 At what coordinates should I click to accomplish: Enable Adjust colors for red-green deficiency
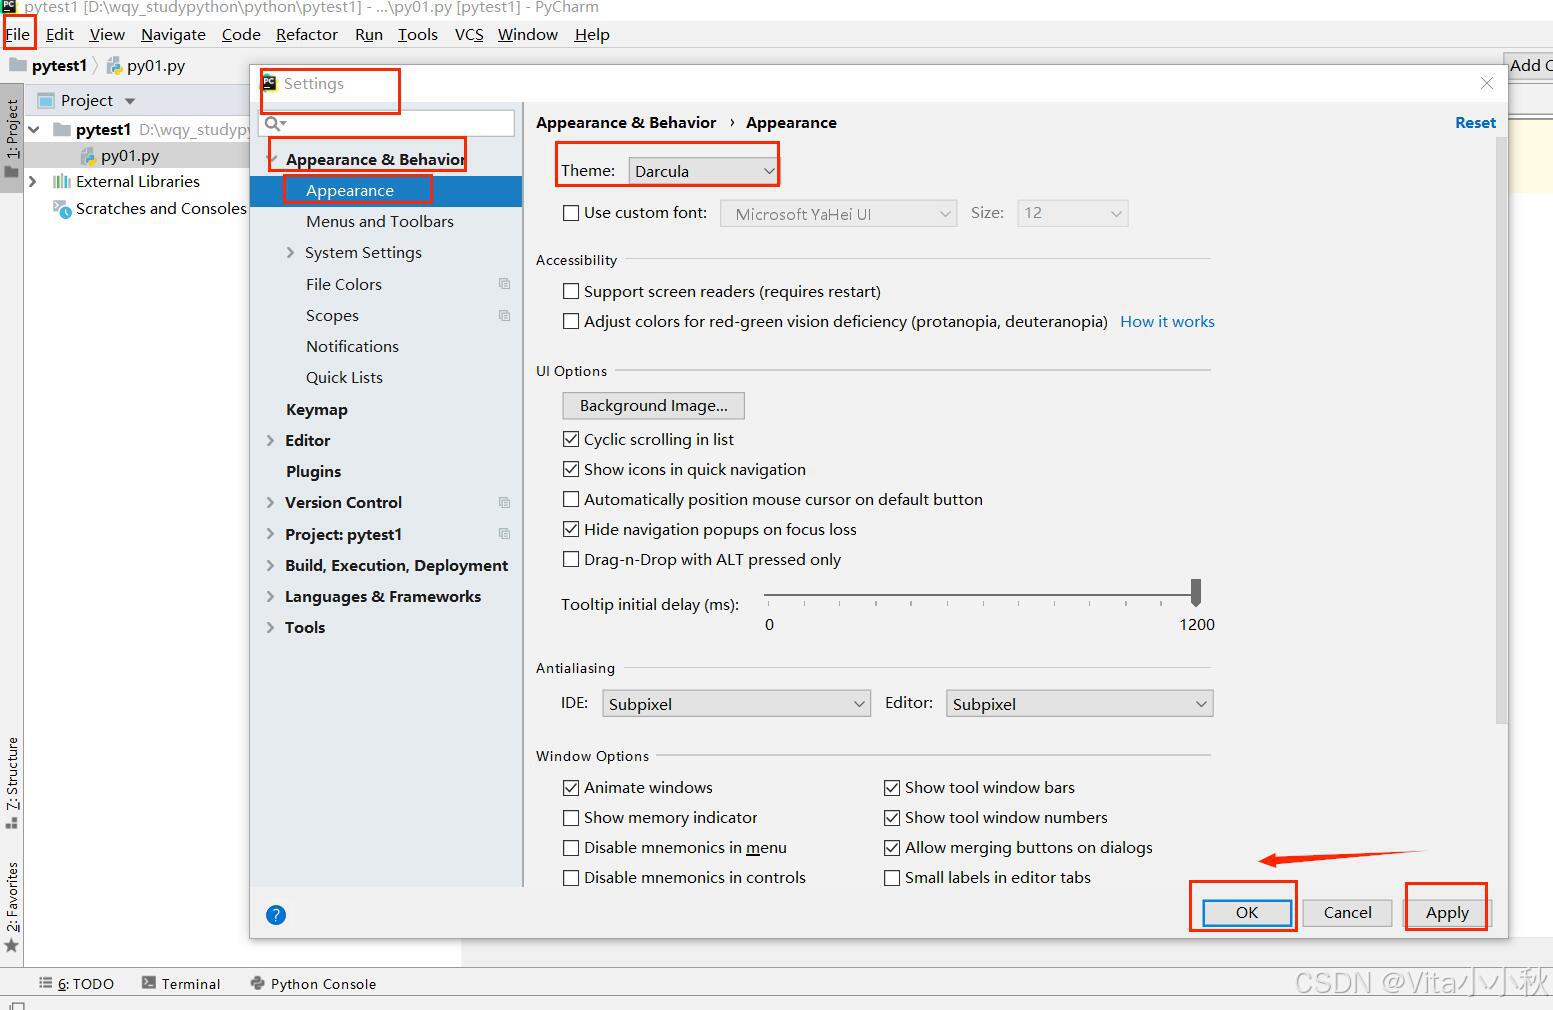click(x=571, y=321)
